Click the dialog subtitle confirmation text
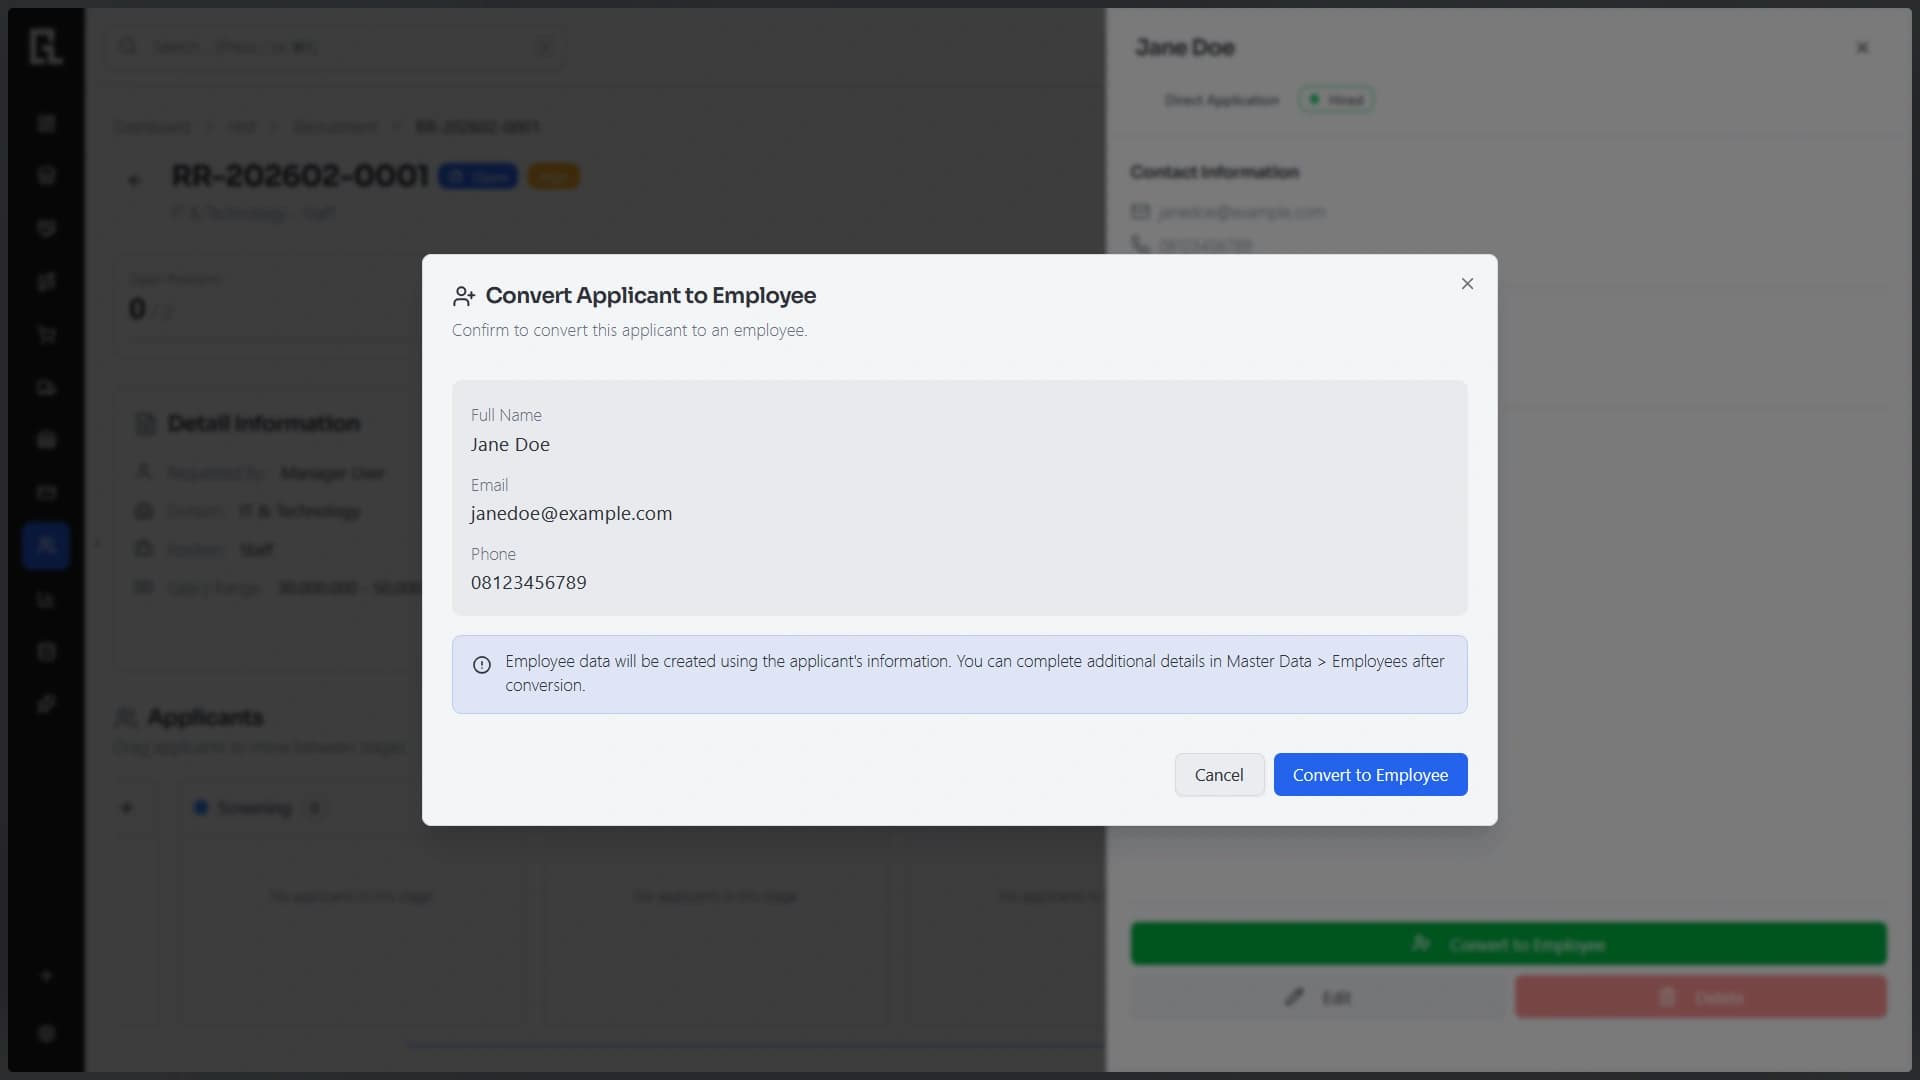This screenshot has width=1920, height=1080. [x=629, y=330]
